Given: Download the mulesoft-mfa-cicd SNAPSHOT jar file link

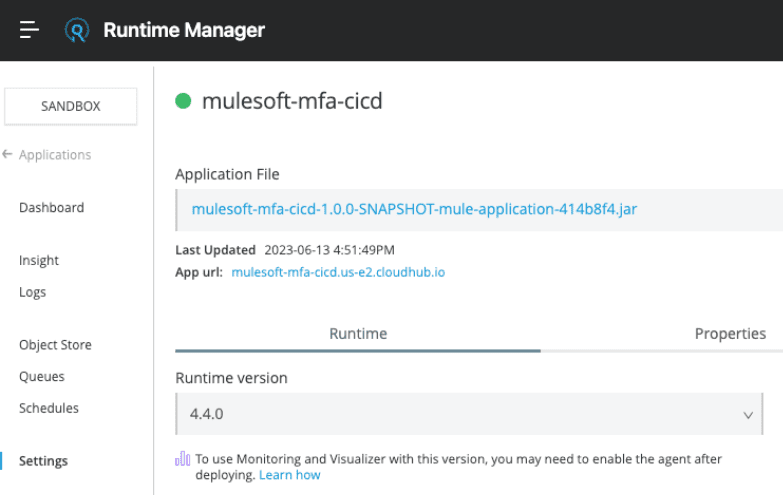Looking at the screenshot, I should (x=414, y=209).
